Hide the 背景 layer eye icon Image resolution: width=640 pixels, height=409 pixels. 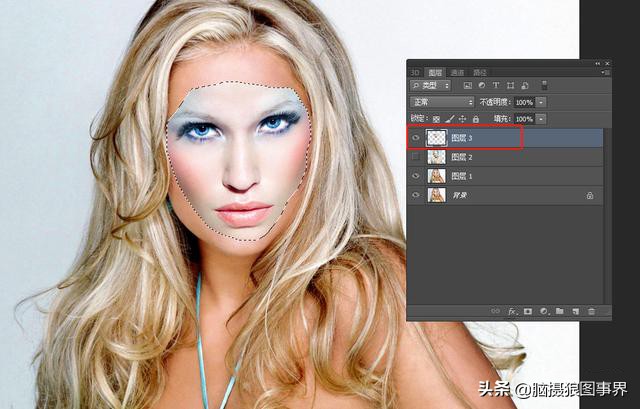(x=416, y=195)
